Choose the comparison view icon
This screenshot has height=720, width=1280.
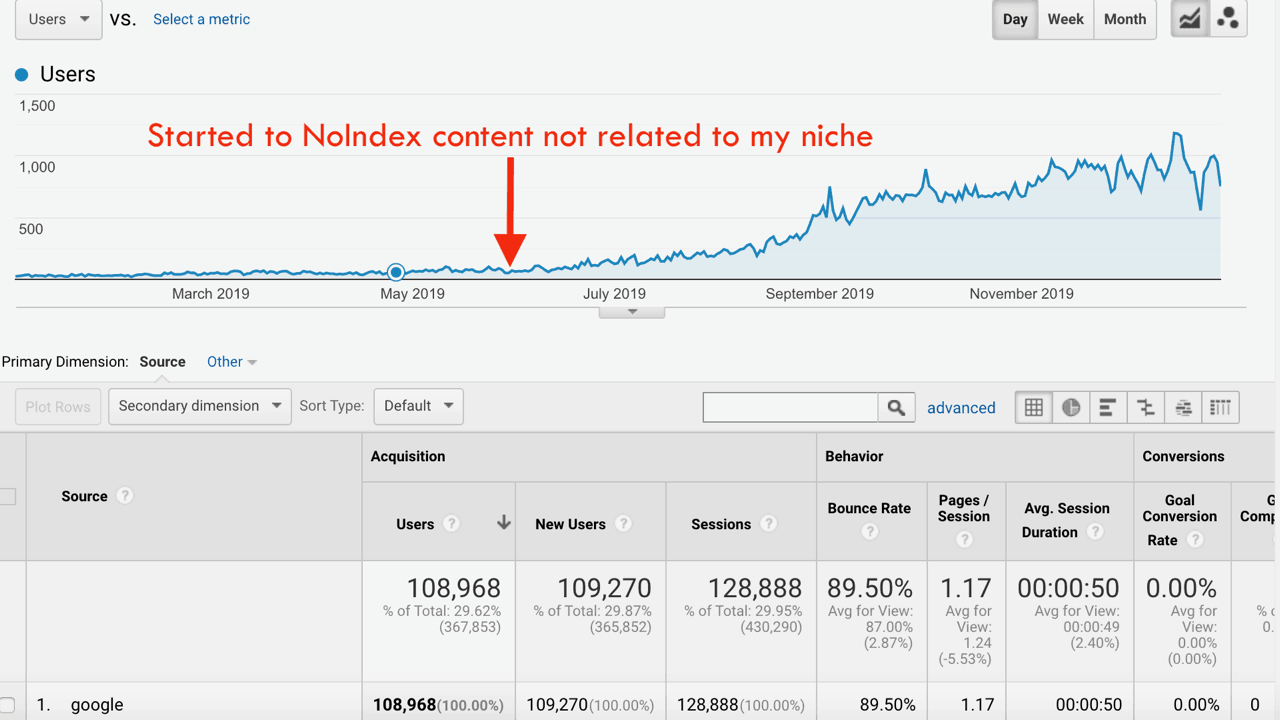tap(1146, 407)
